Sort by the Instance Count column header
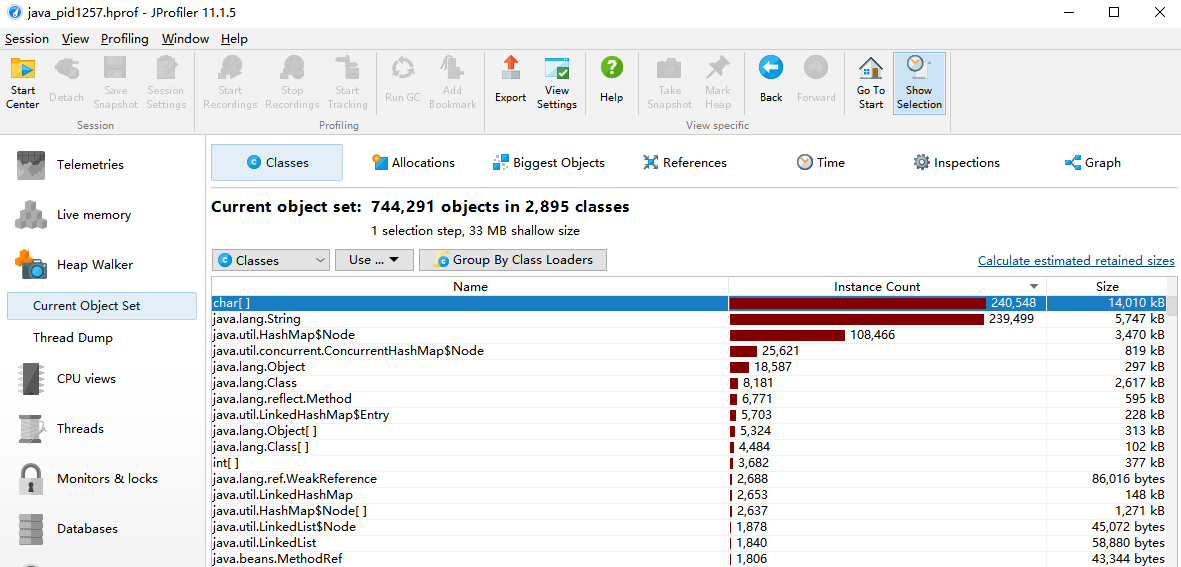Screen dimensions: 1181x567 [x=877, y=287]
